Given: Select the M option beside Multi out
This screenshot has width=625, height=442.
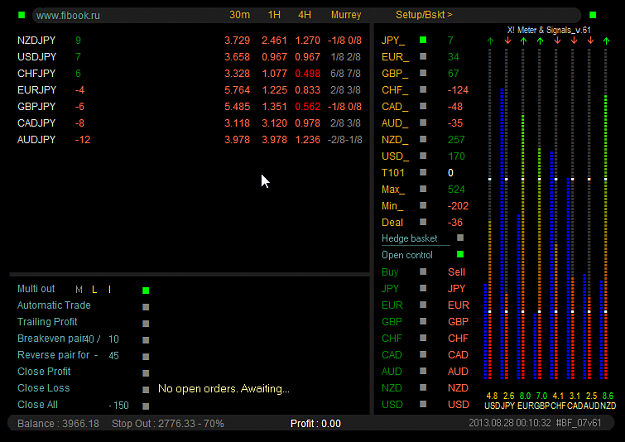Looking at the screenshot, I should pos(79,290).
